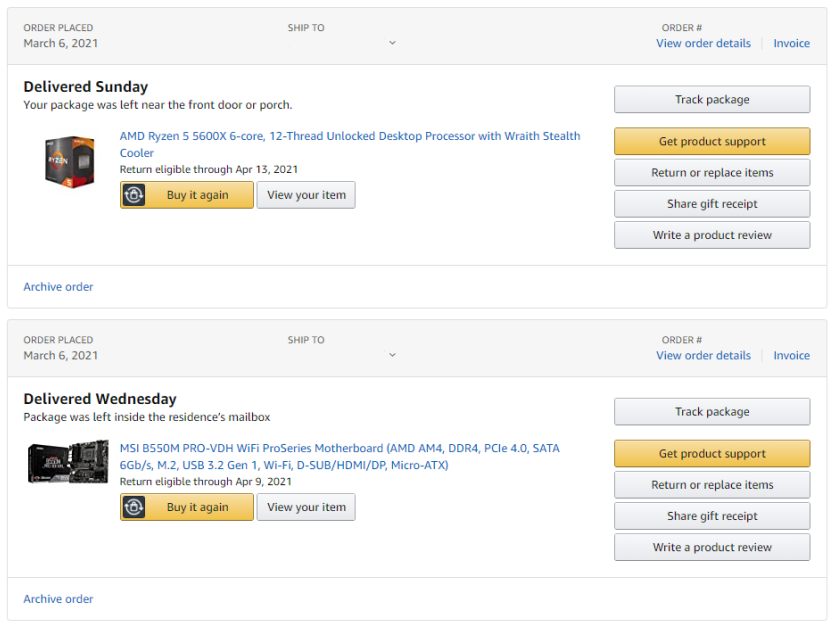View your item for the AMD Ryzen processor
Viewport: 836px width, 626px height.
click(x=306, y=195)
